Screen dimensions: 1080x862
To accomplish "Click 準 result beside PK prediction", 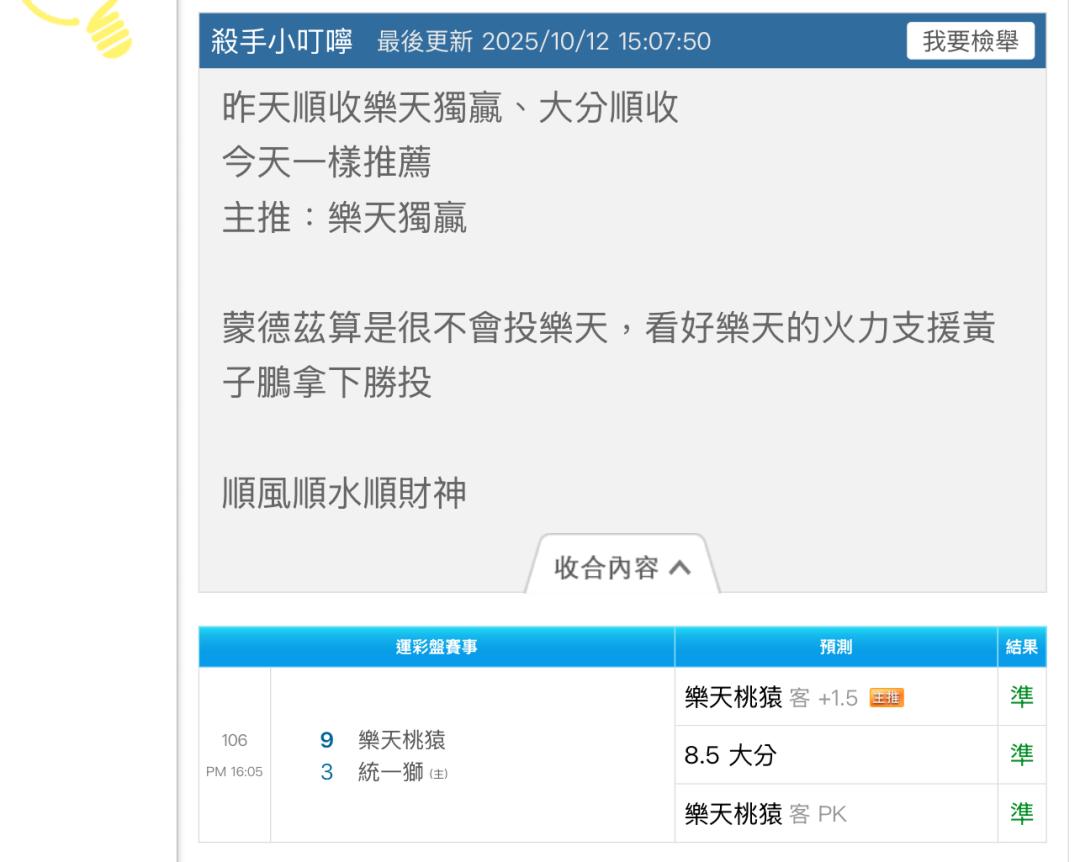I will (x=1021, y=814).
